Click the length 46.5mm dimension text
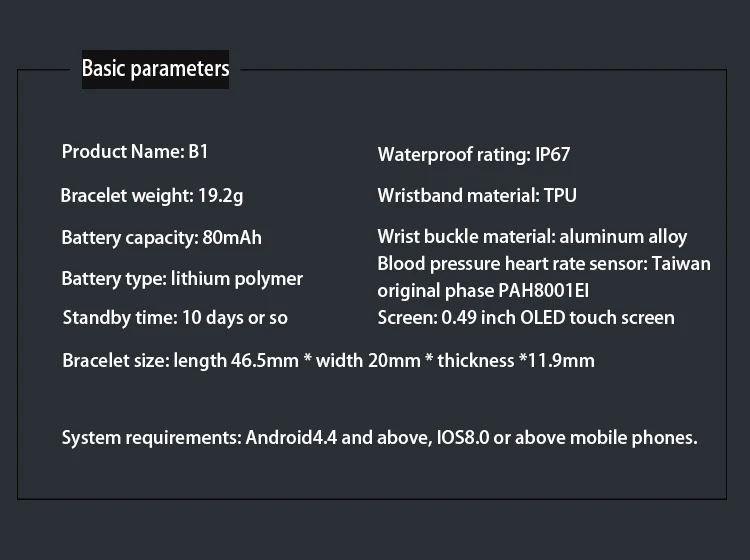Image resolution: width=750 pixels, height=560 pixels. point(236,360)
